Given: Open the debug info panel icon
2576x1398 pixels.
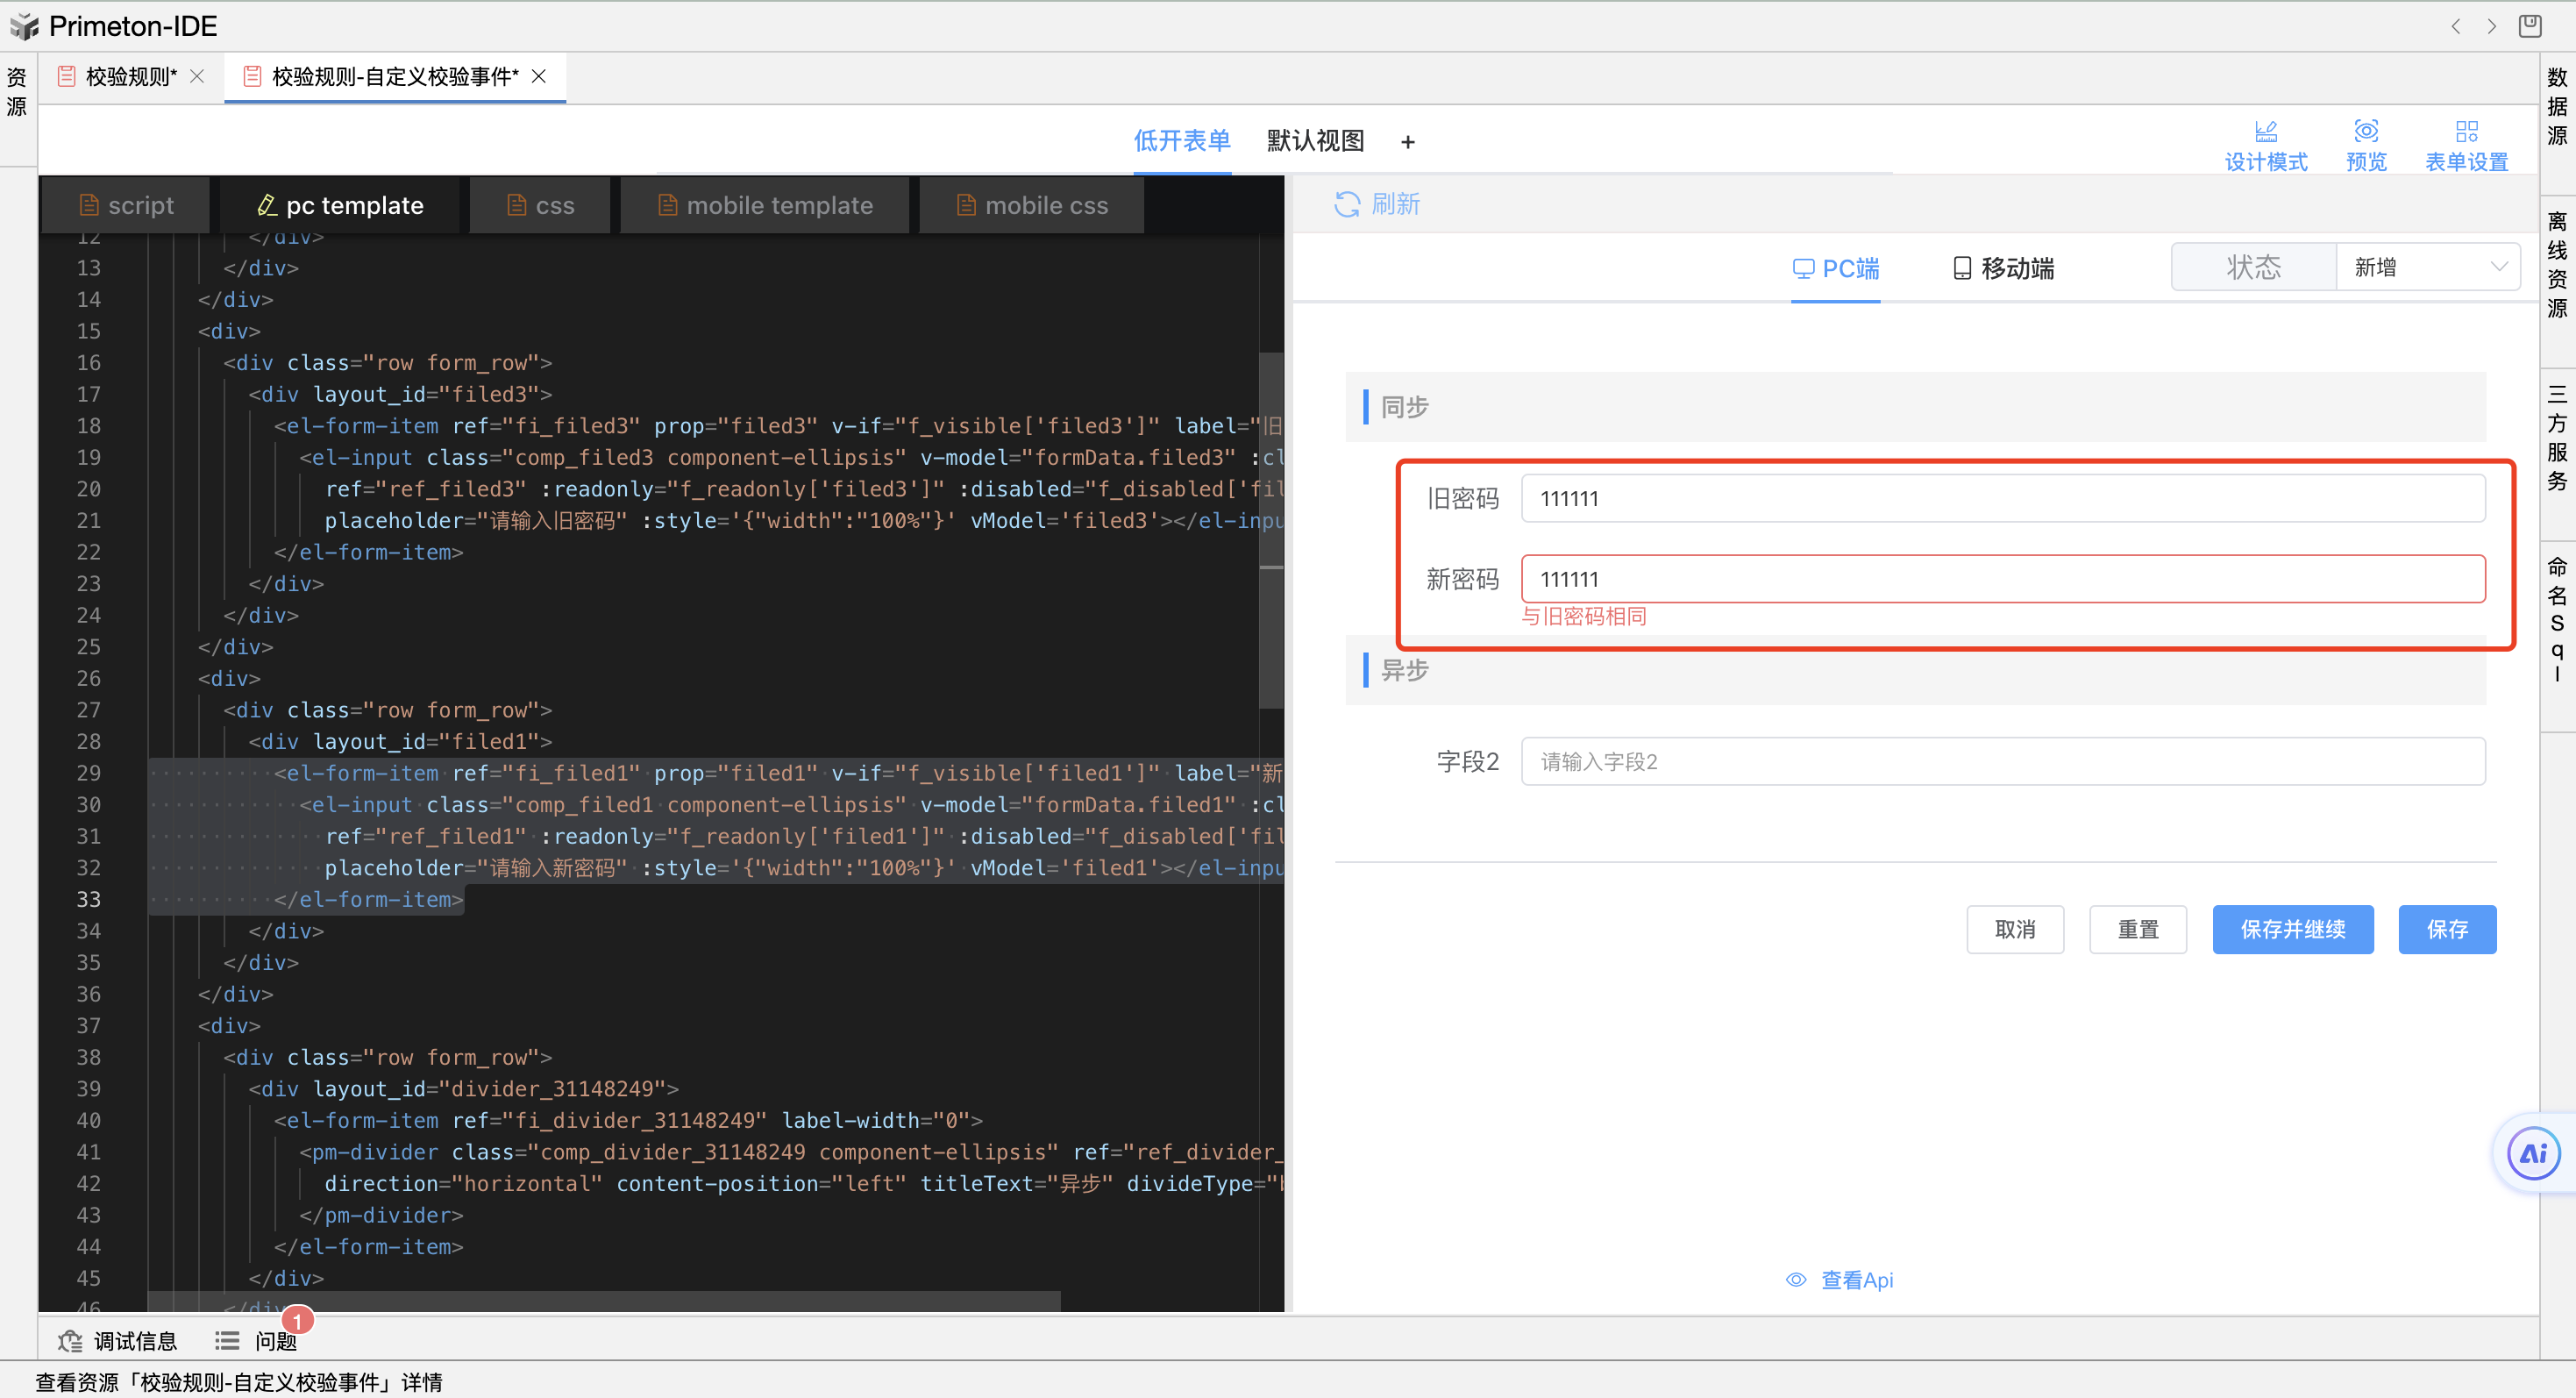Looking at the screenshot, I should 70,1340.
